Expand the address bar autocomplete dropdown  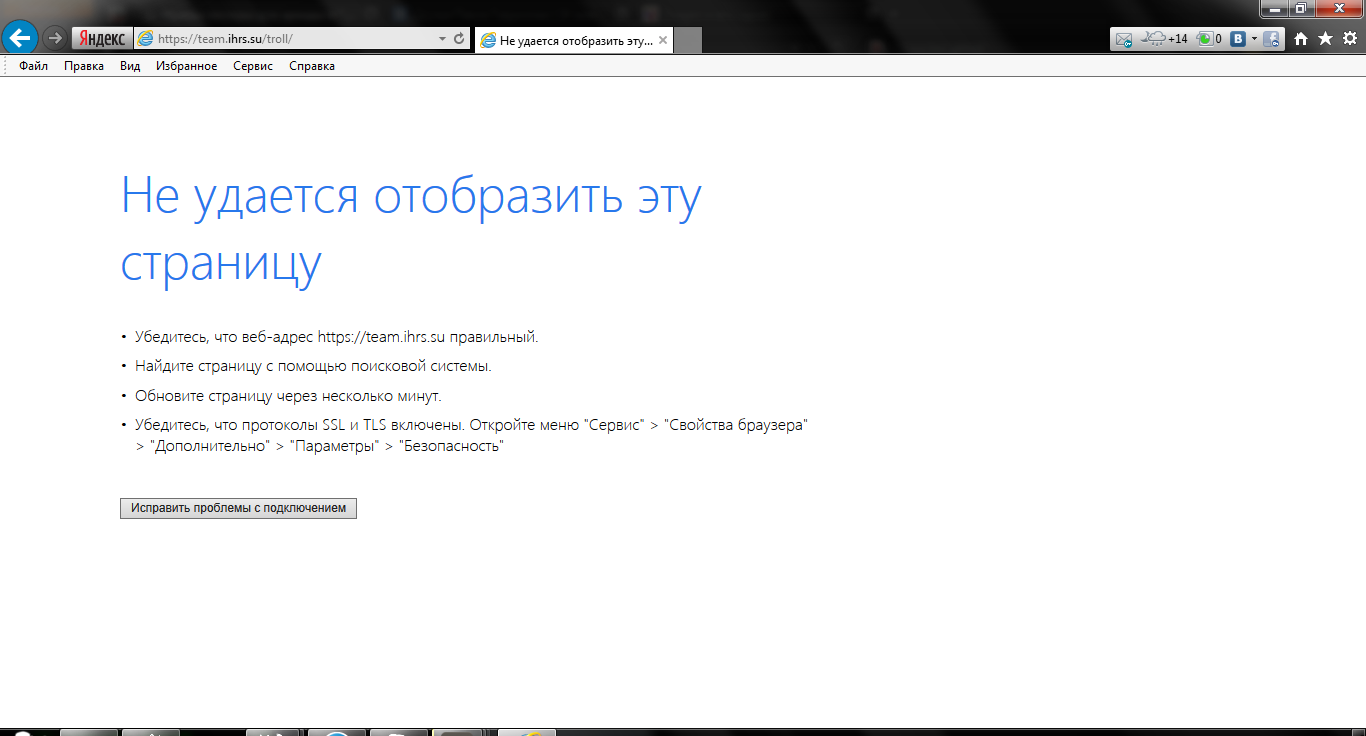(x=442, y=39)
